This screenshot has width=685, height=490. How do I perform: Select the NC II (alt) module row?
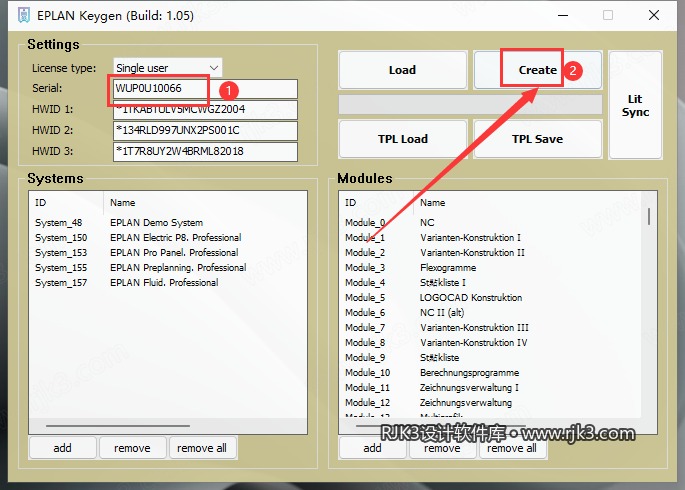pos(490,313)
